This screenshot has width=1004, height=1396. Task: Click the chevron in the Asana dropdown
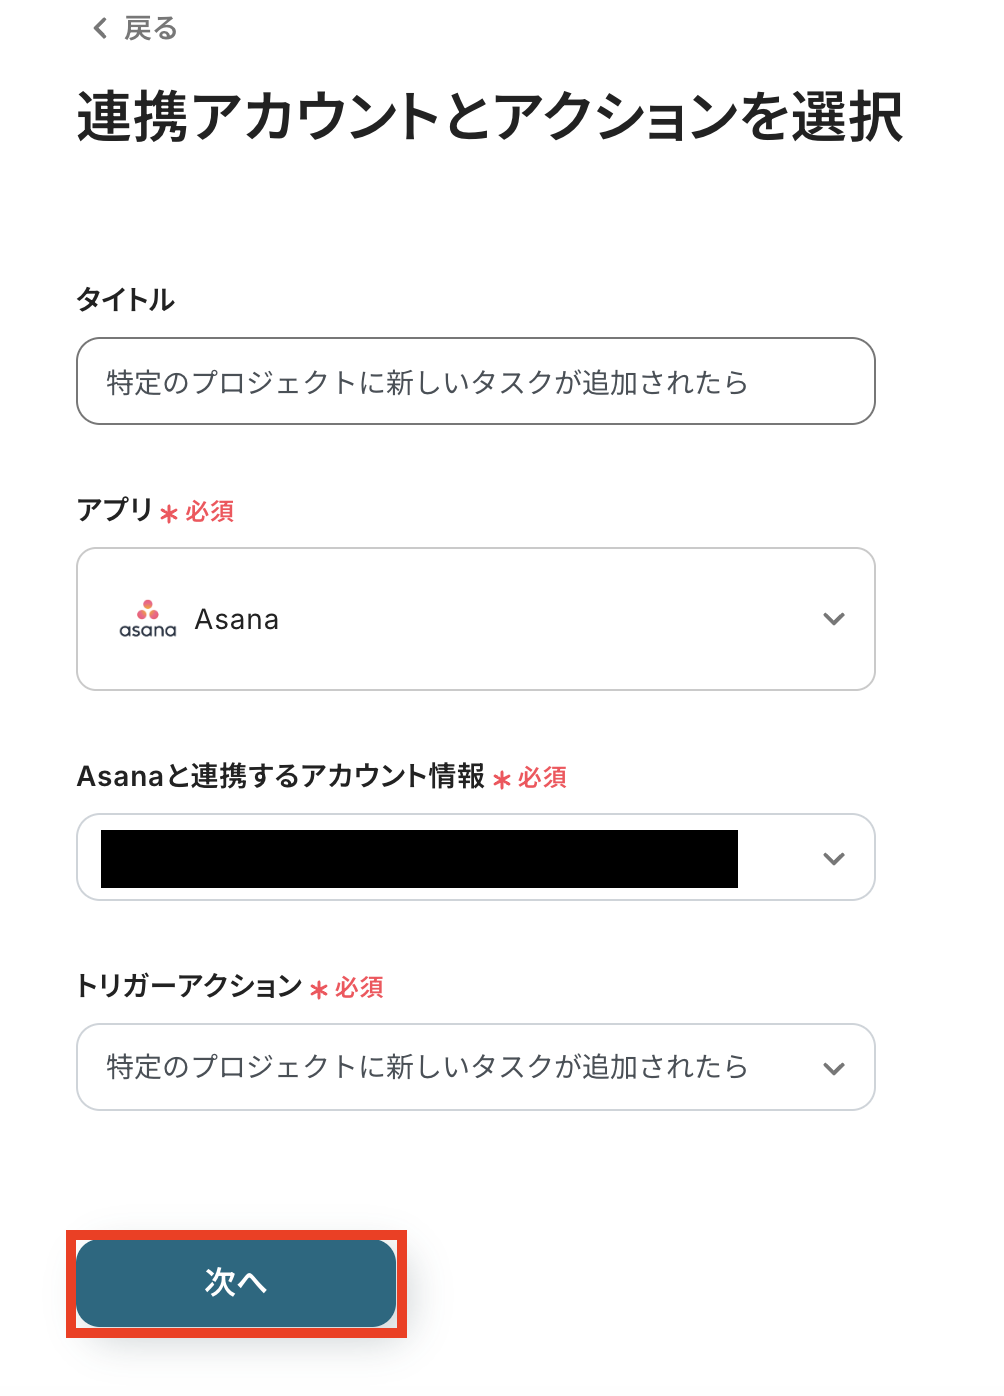(x=834, y=619)
